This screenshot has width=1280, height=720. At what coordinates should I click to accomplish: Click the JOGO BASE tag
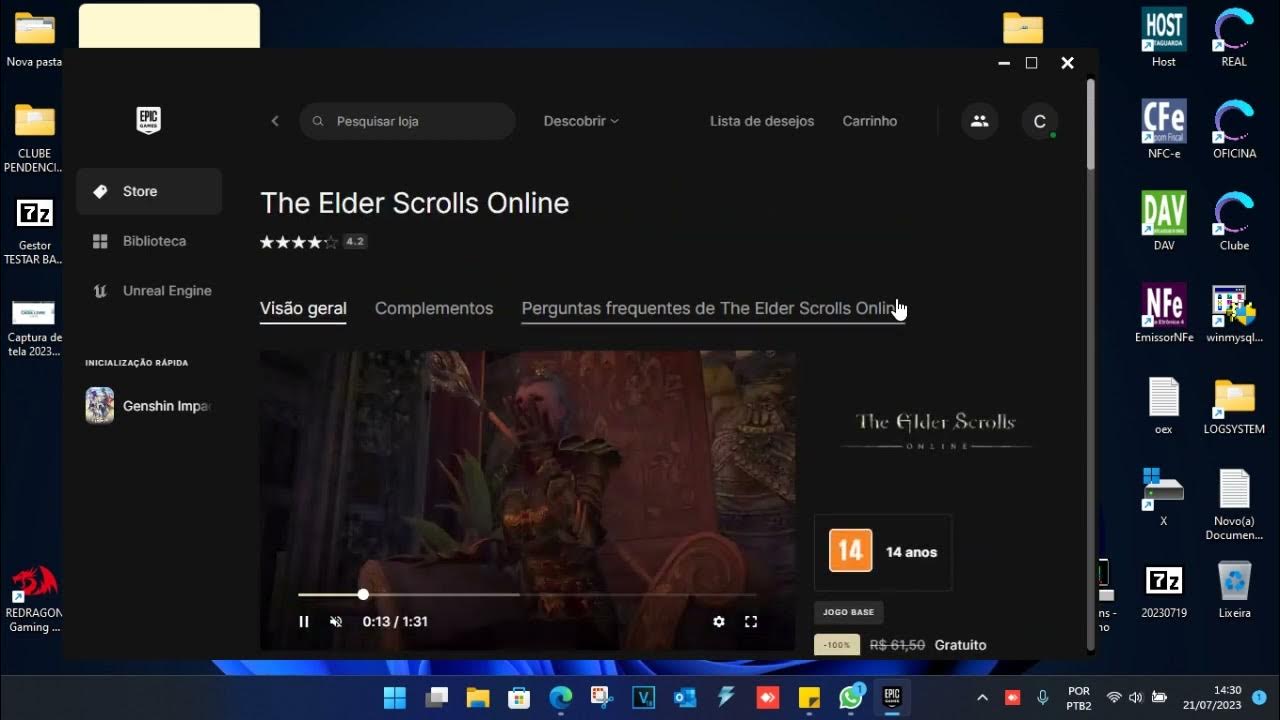click(x=849, y=612)
